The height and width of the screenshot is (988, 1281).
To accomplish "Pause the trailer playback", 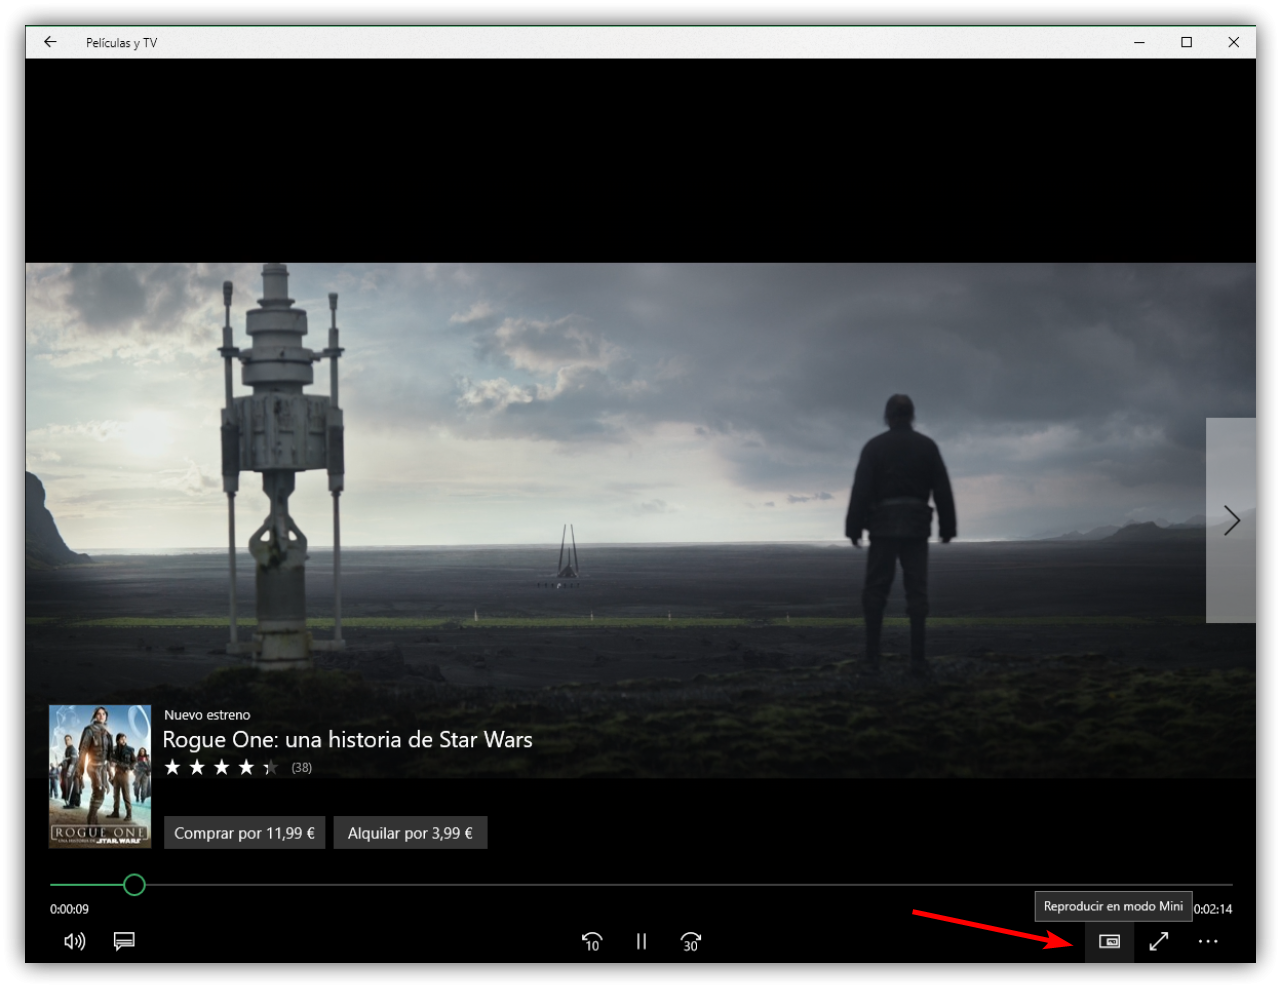I will click(x=641, y=941).
